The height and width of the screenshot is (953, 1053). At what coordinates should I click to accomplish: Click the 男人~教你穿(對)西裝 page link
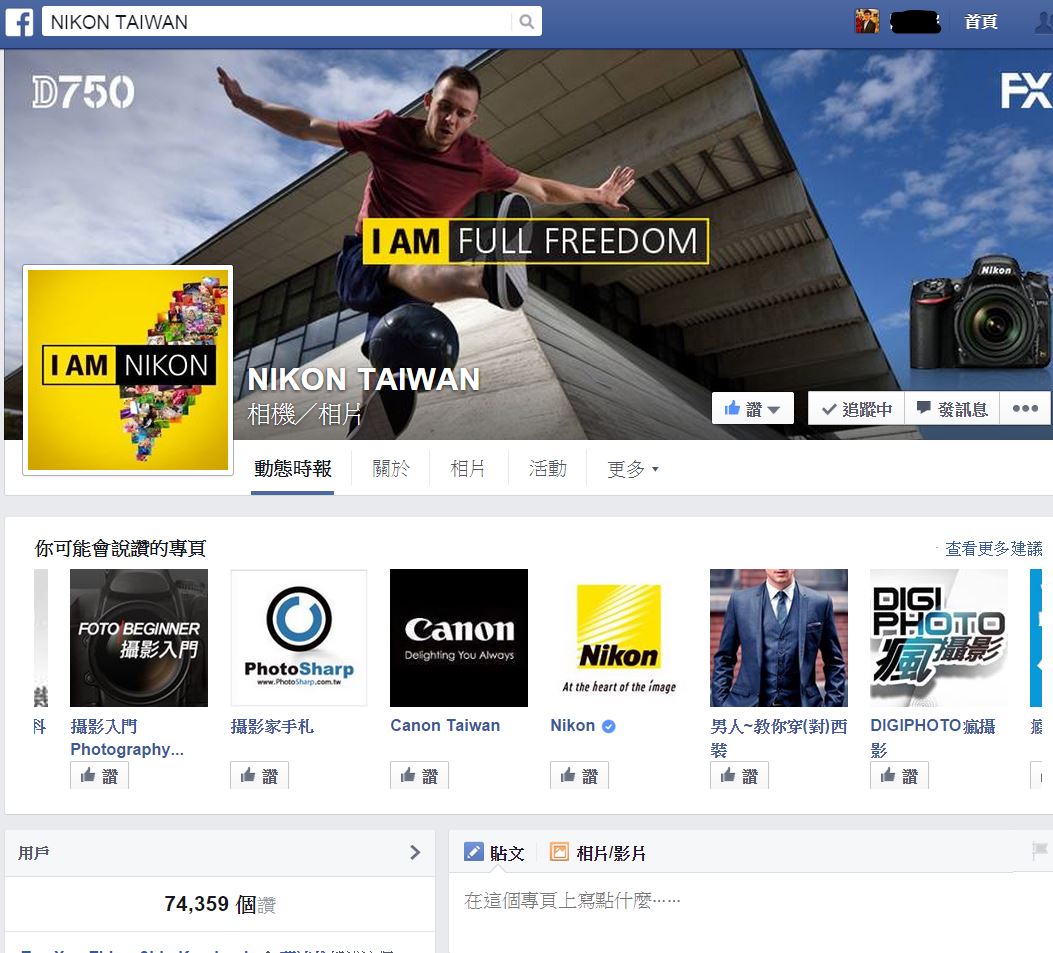tap(779, 737)
